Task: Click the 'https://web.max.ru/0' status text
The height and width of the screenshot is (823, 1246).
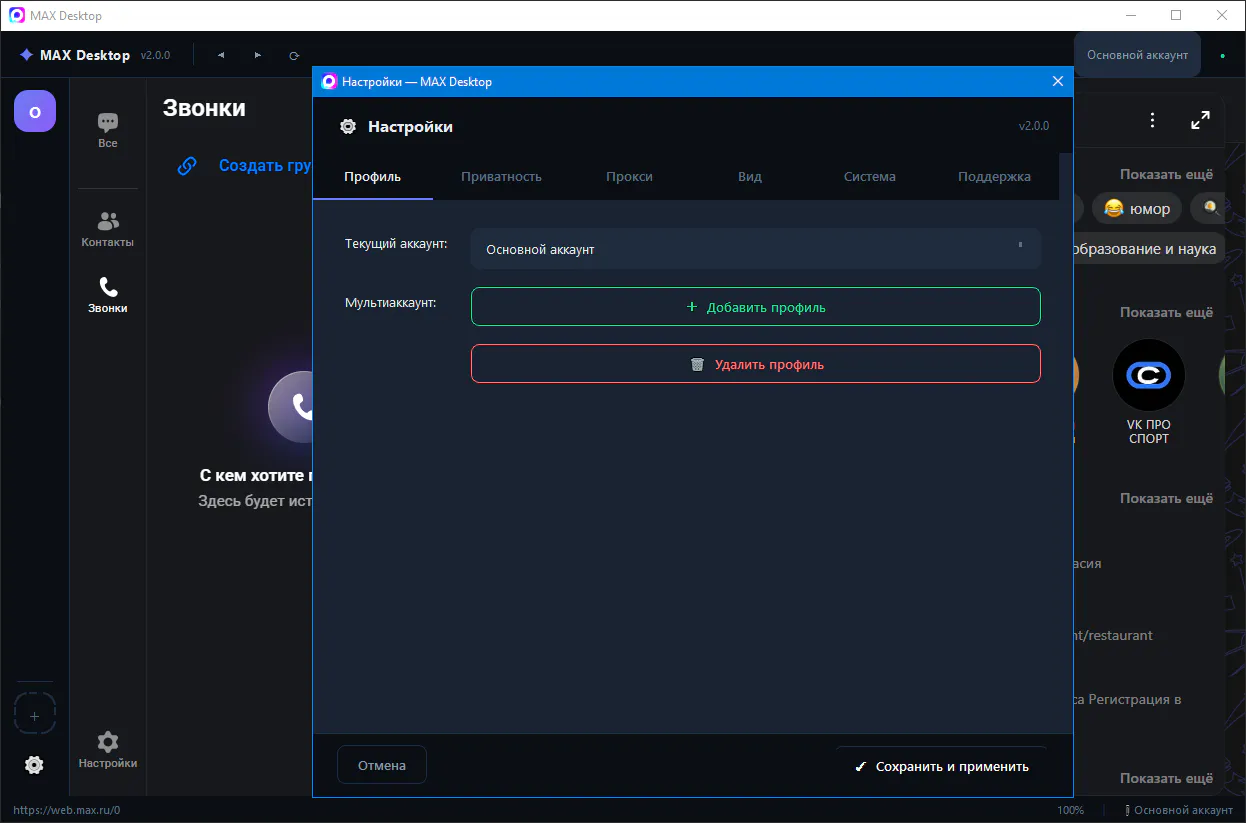Action: [66, 810]
